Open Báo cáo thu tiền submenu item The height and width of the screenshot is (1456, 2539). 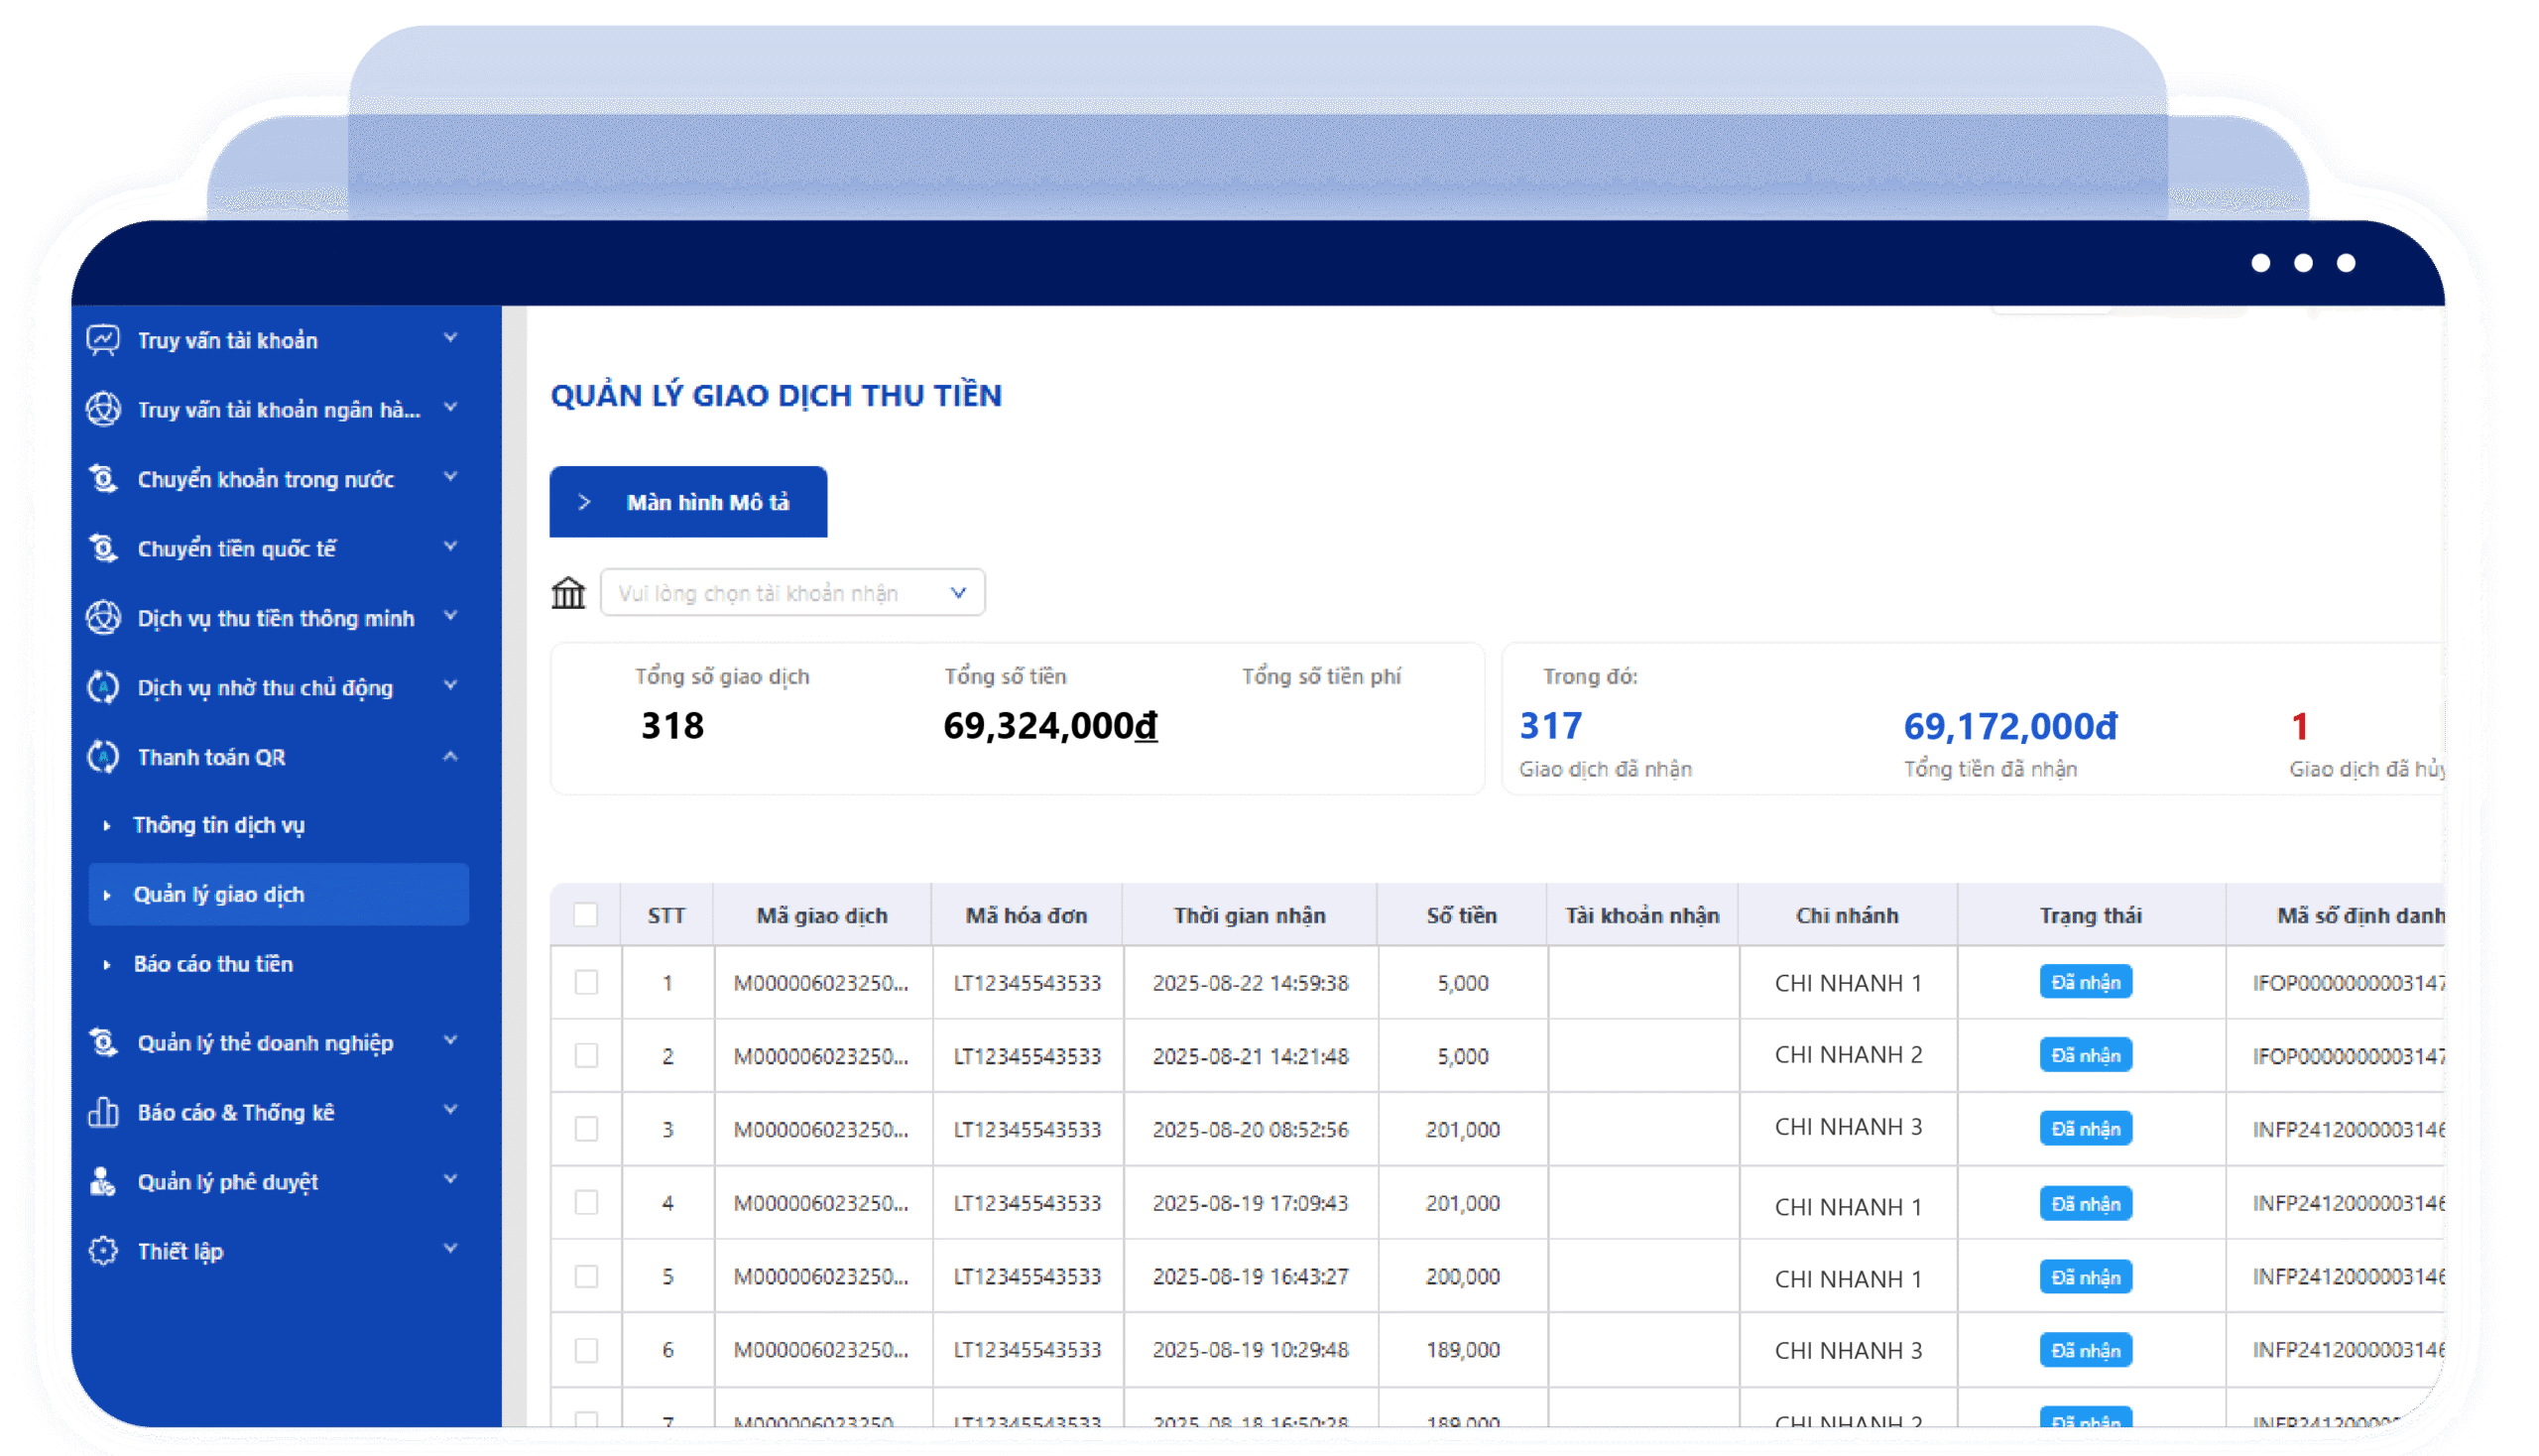point(213,964)
